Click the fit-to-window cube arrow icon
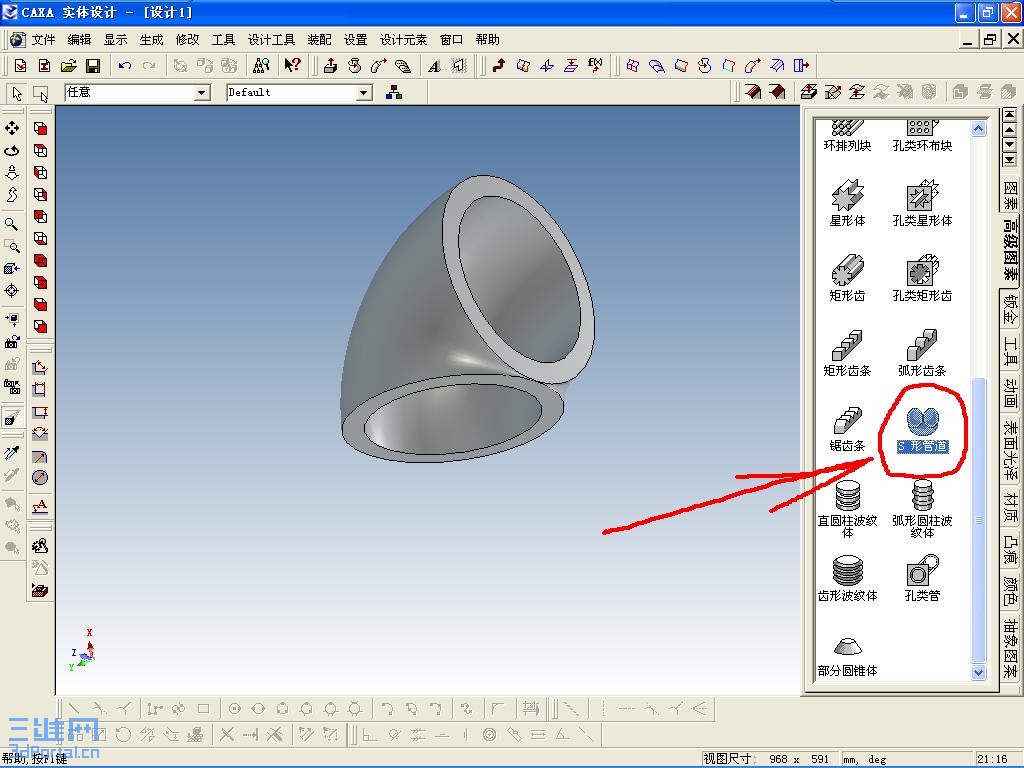1024x768 pixels. 12,268
